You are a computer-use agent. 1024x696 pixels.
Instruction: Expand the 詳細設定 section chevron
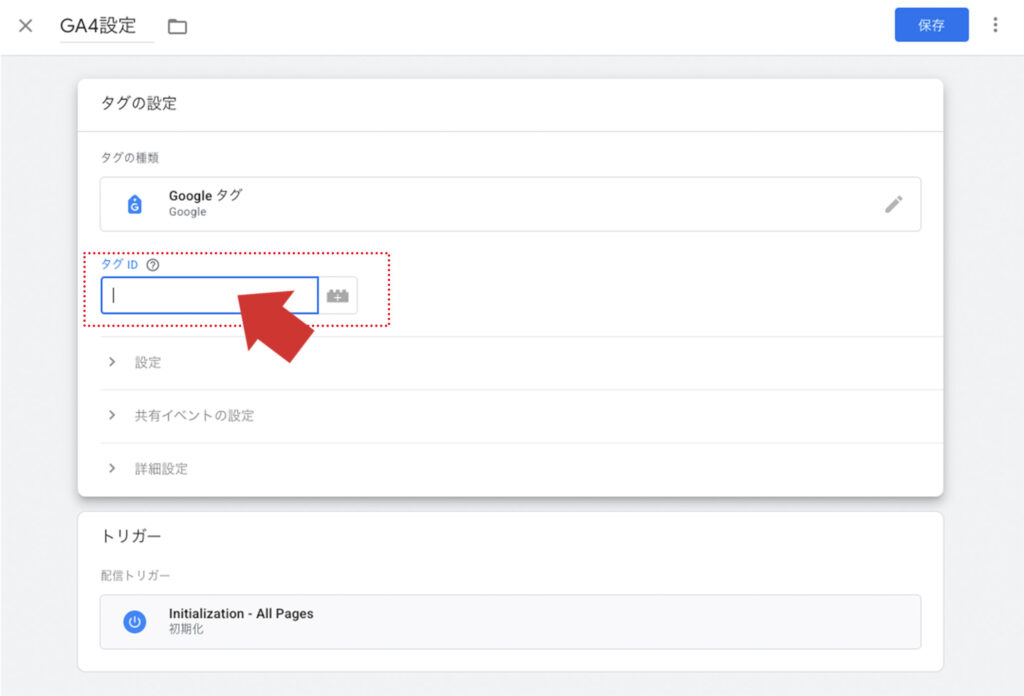point(112,468)
